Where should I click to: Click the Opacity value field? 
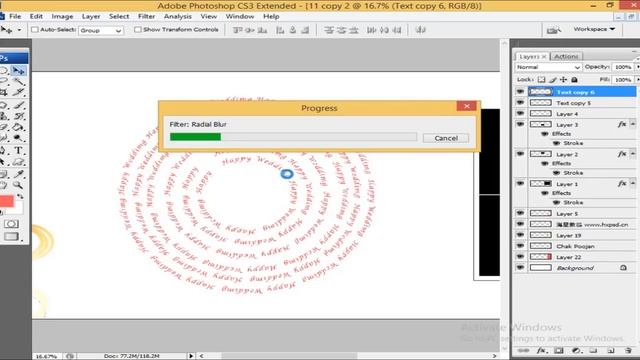point(623,67)
